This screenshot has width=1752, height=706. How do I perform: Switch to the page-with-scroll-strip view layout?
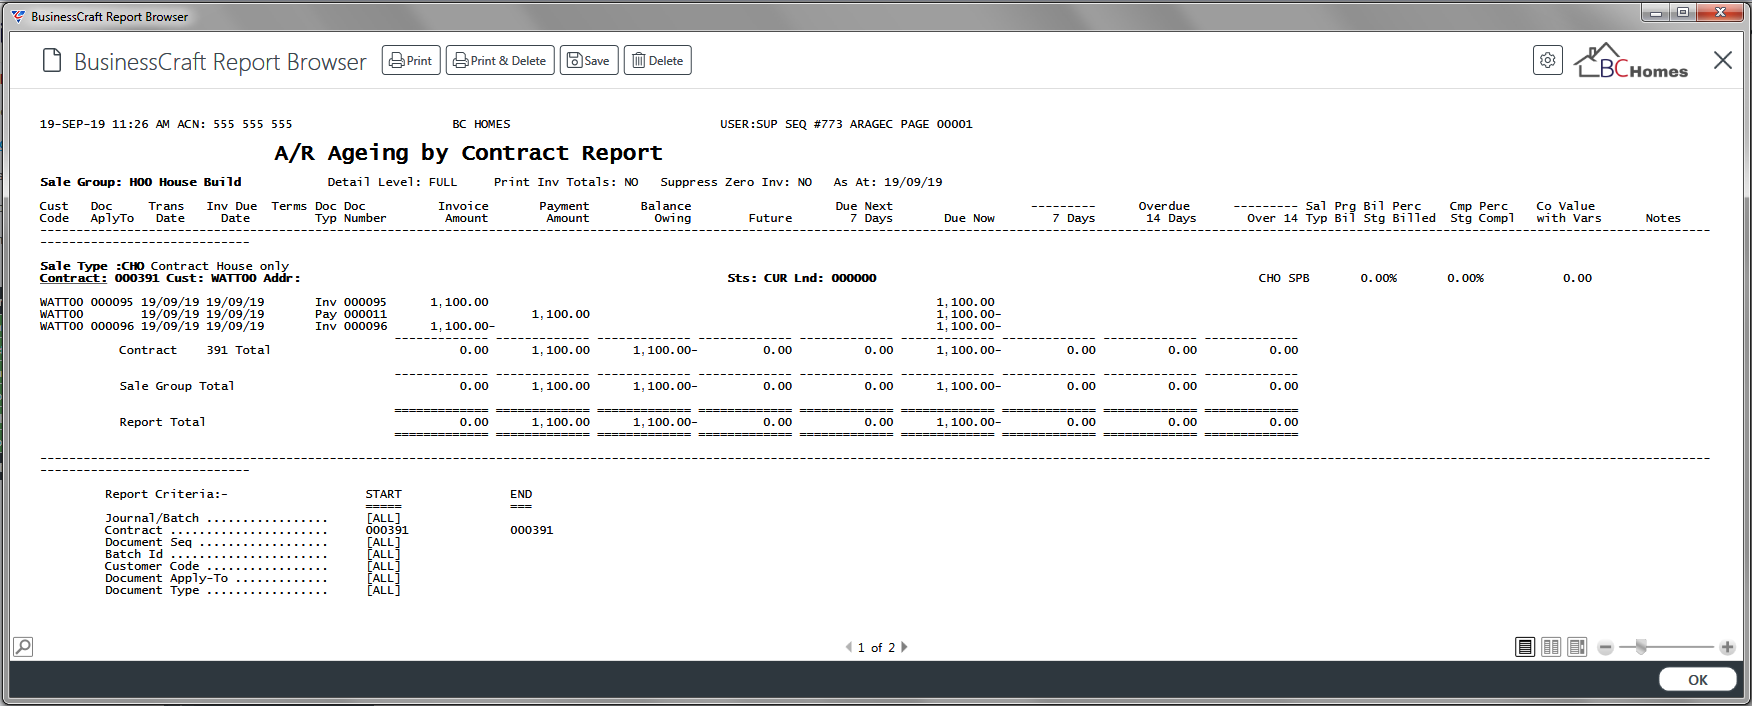[x=1577, y=647]
